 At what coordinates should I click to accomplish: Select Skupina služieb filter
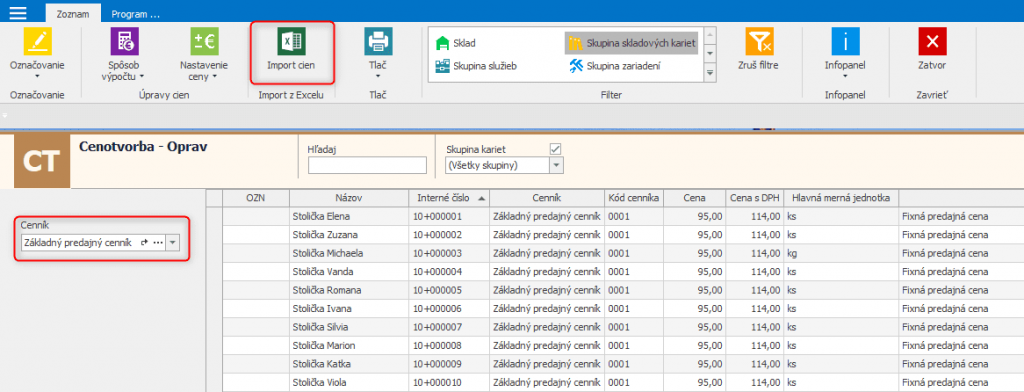pos(476,66)
